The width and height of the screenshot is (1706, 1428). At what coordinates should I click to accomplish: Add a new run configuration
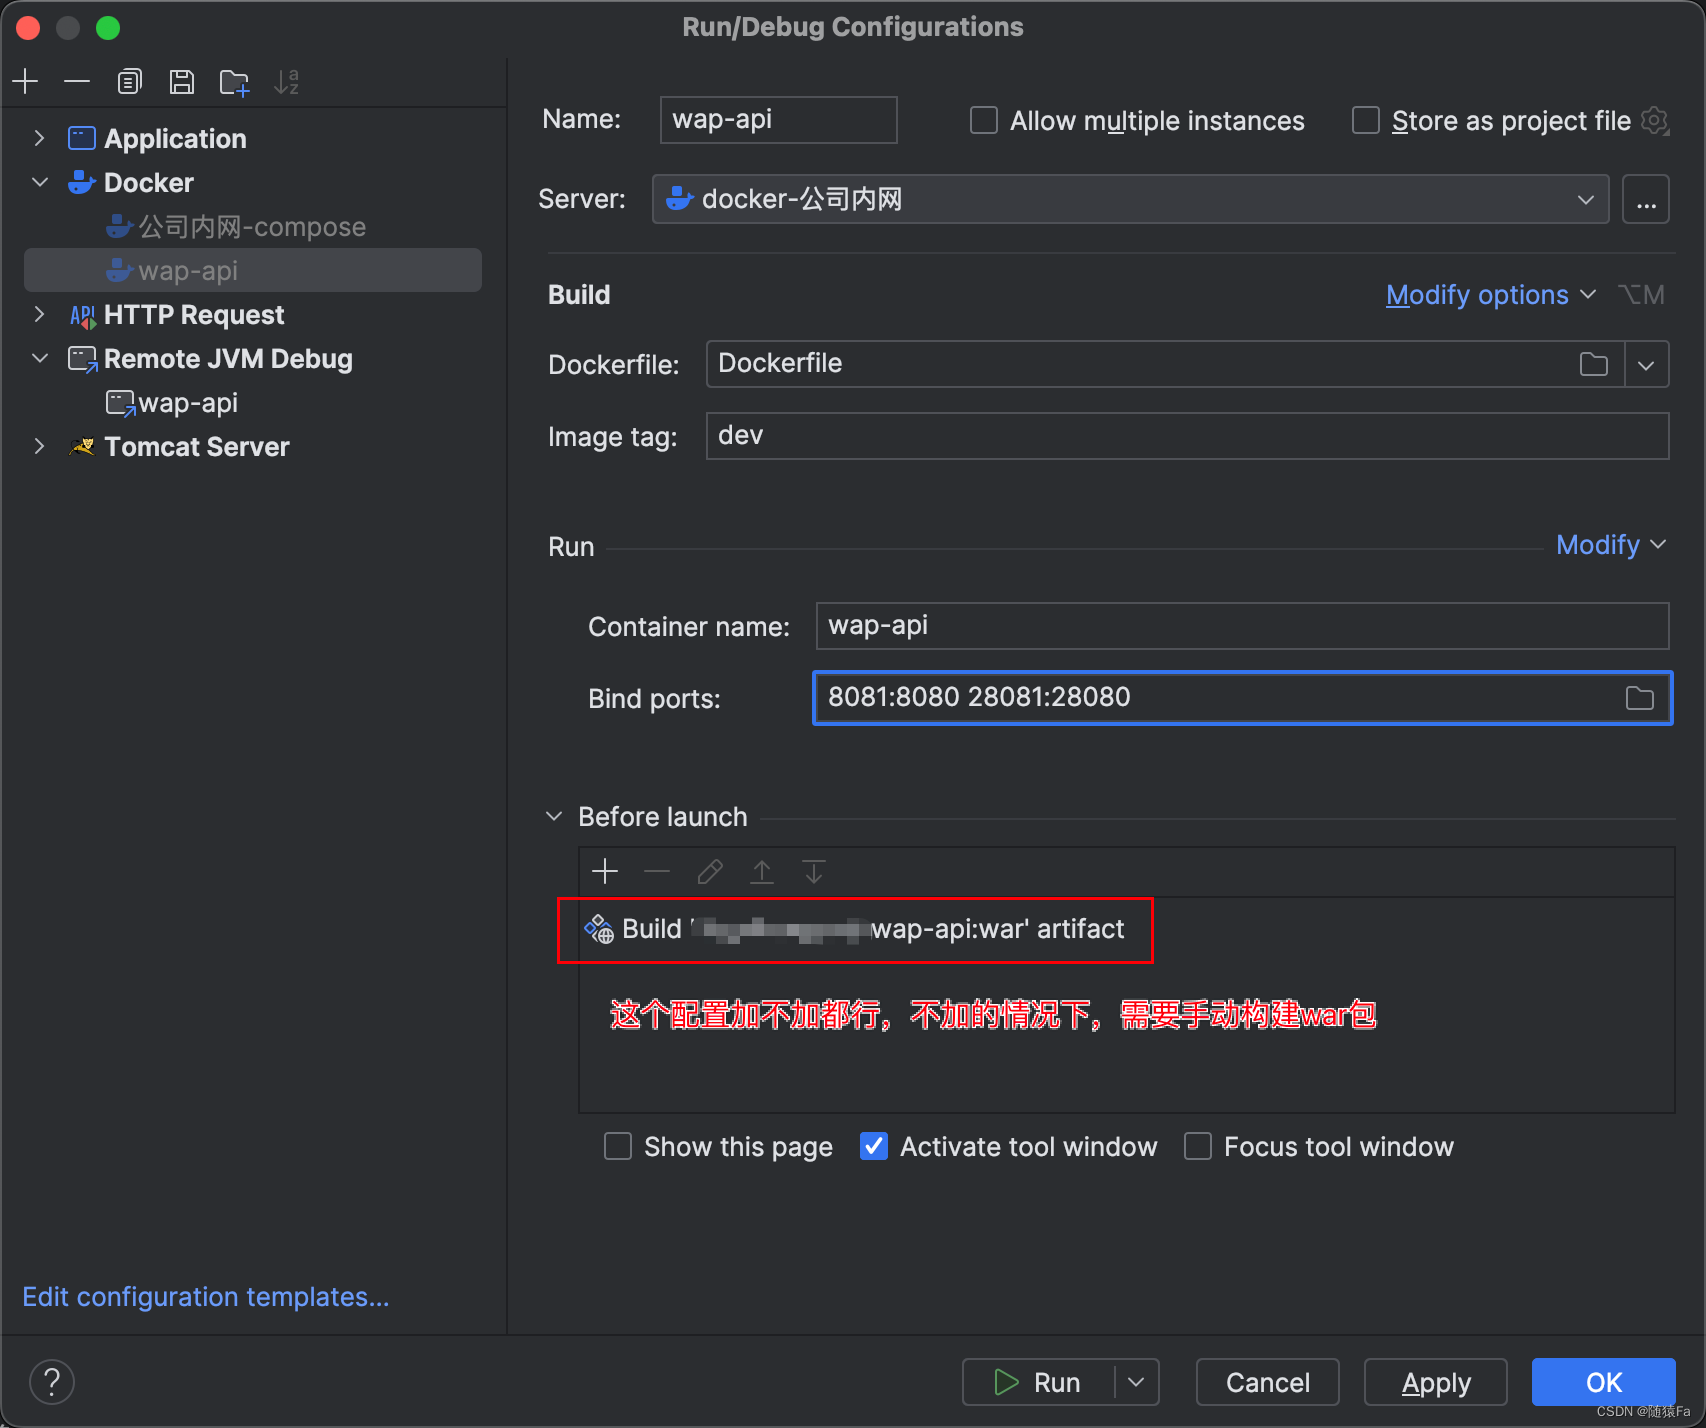click(25, 81)
